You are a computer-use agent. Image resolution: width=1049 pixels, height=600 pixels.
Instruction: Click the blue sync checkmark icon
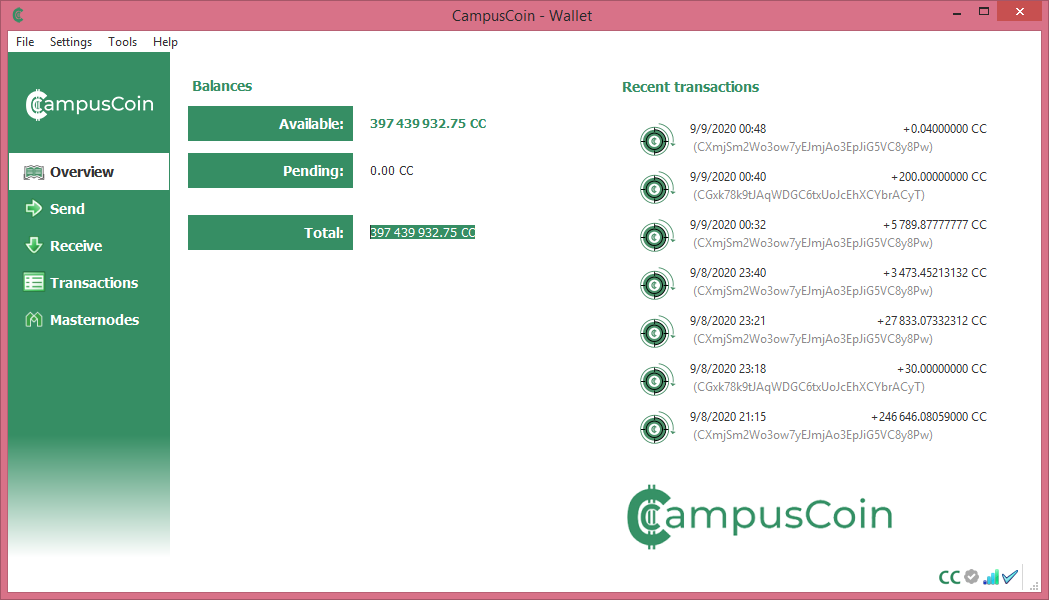tap(1010, 576)
